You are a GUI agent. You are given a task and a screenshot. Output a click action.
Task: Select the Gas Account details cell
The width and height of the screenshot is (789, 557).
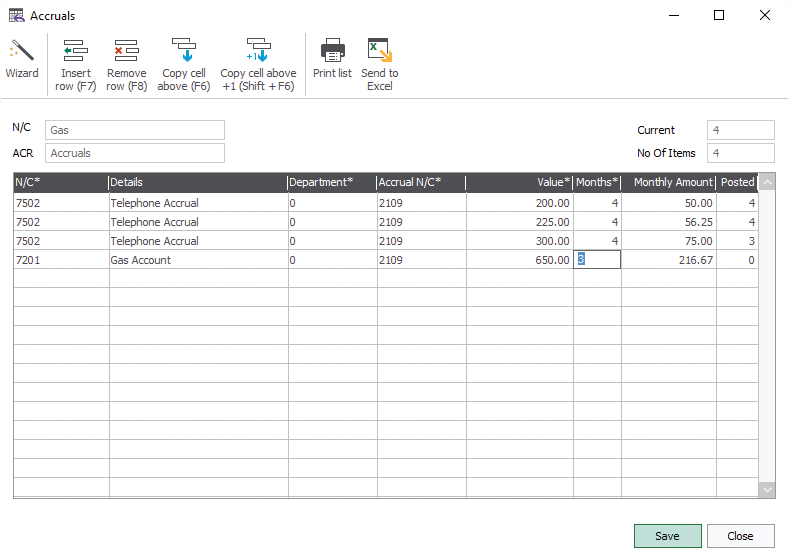click(x=199, y=260)
